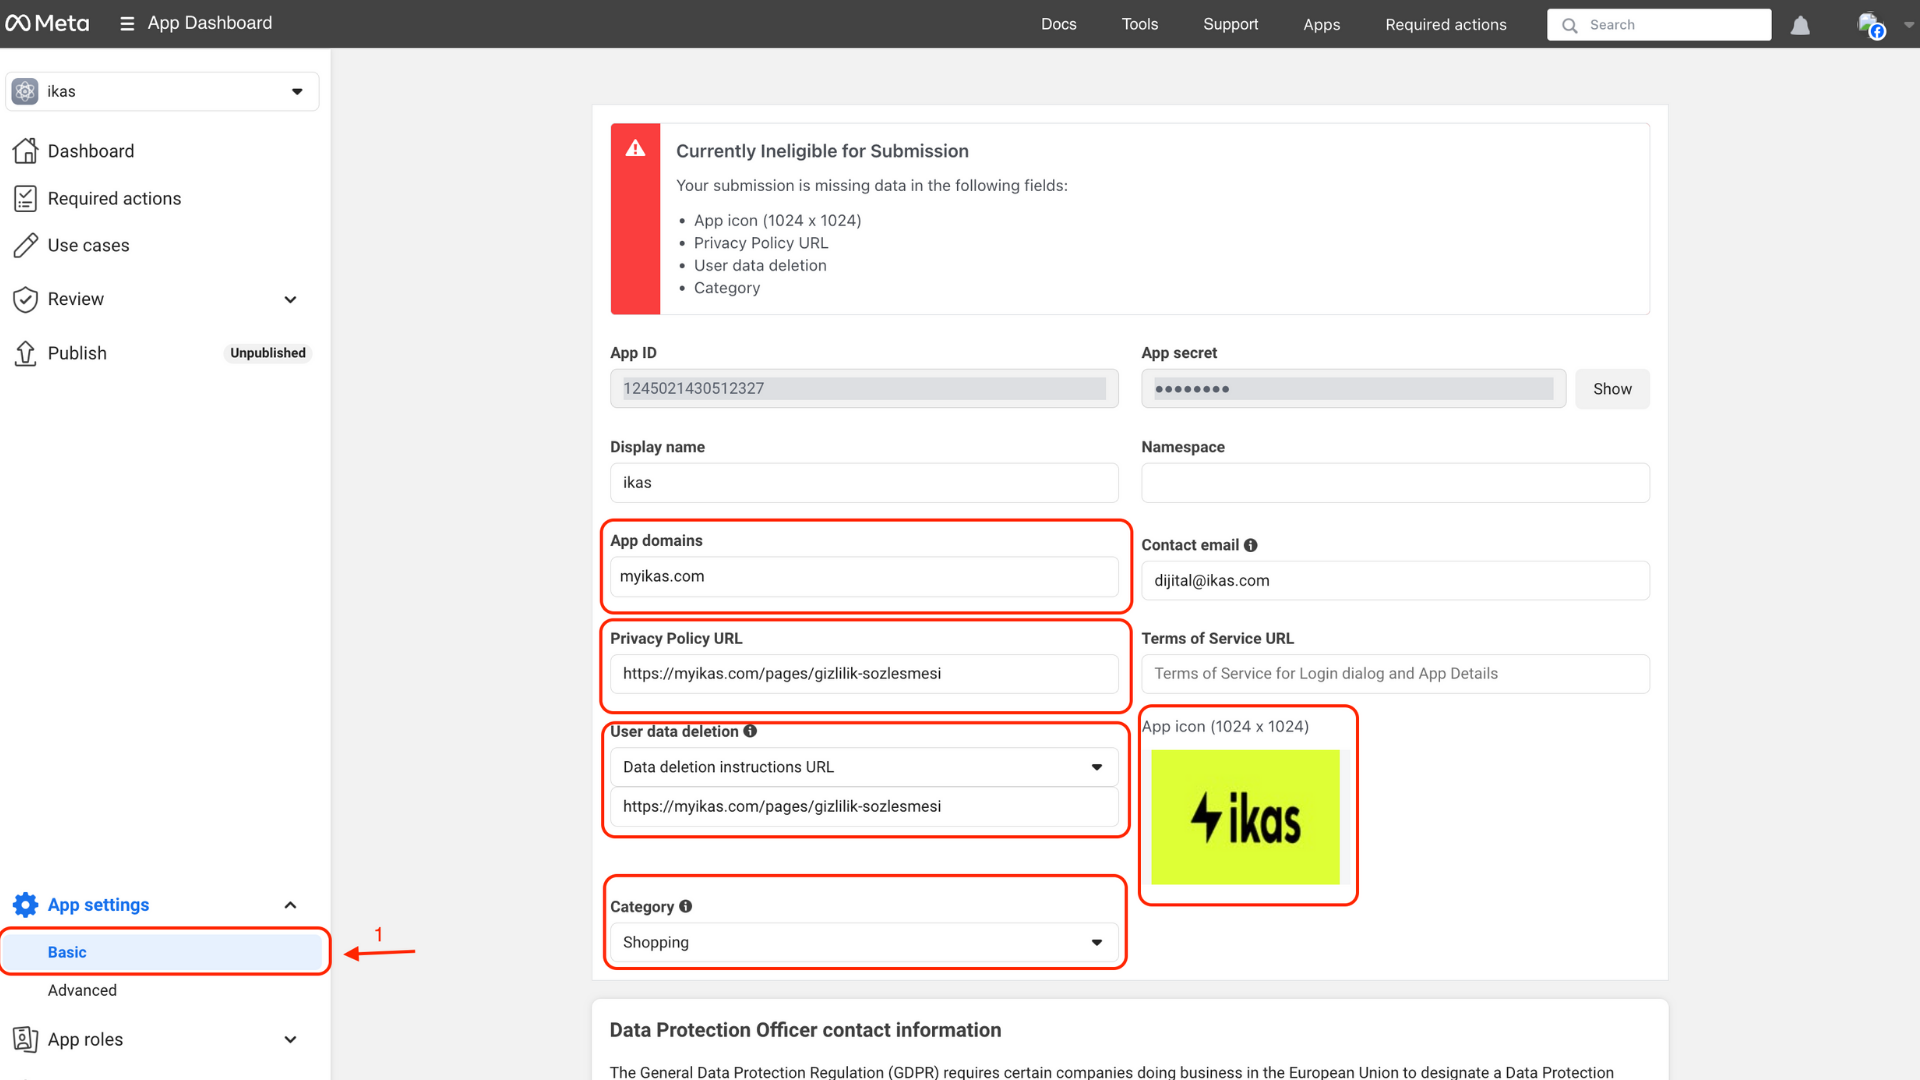This screenshot has height=1080, width=1920.
Task: Click the data deletion URL input
Action: coord(864,806)
